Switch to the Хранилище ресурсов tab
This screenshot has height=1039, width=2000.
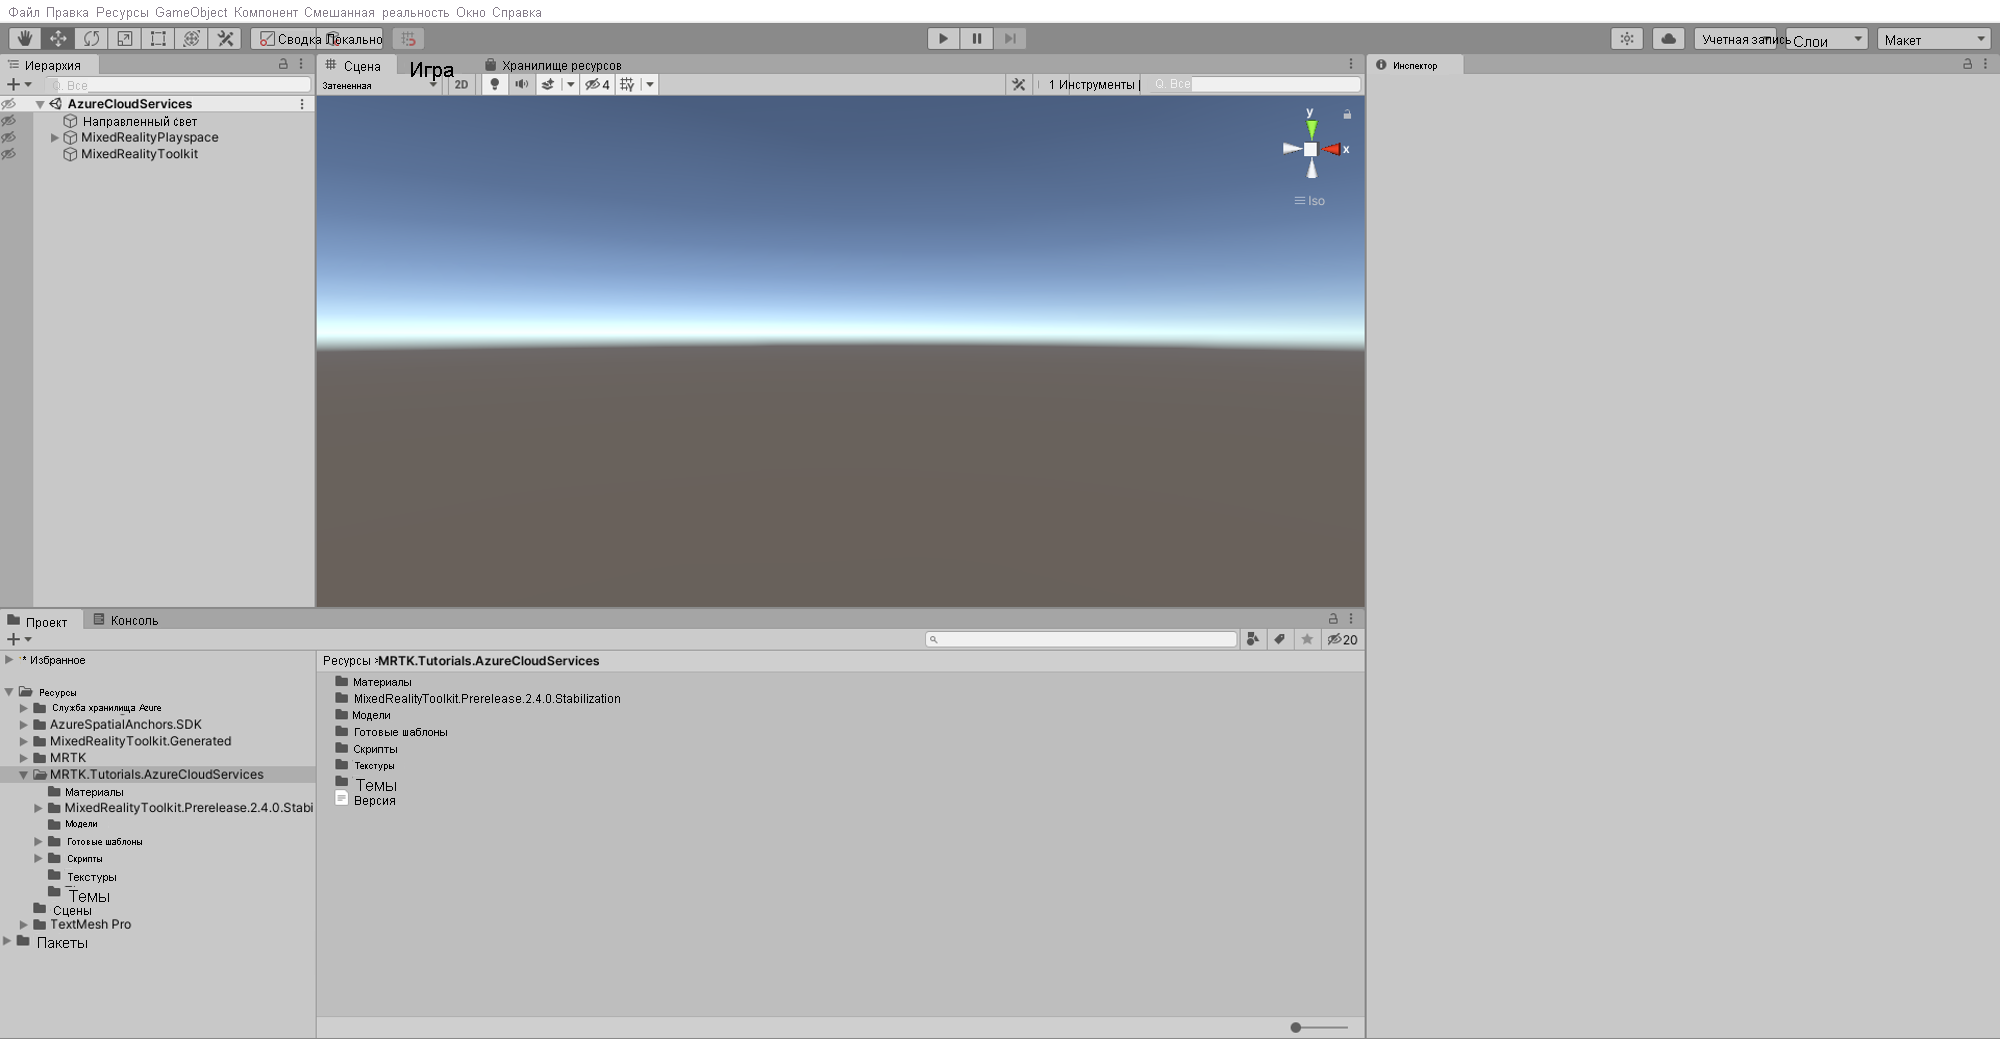coord(553,65)
